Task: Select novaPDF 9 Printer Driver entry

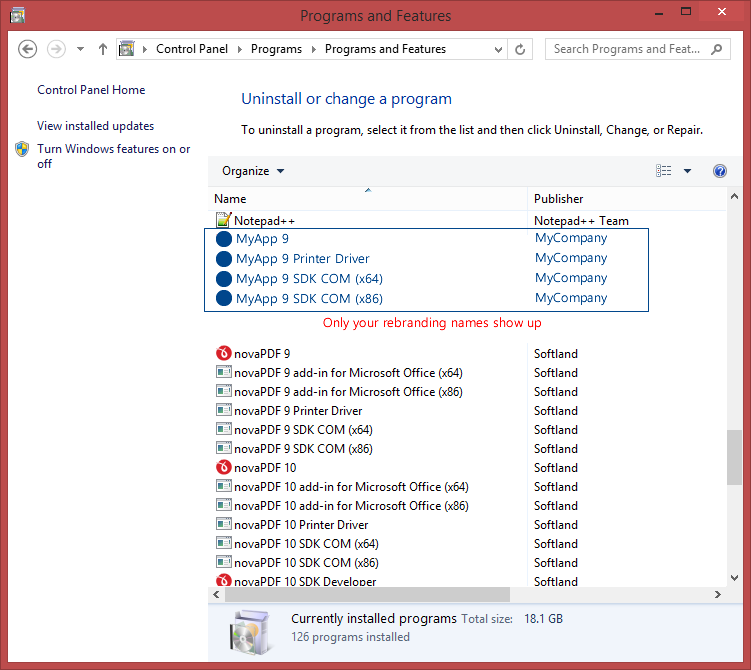Action: tap(297, 411)
